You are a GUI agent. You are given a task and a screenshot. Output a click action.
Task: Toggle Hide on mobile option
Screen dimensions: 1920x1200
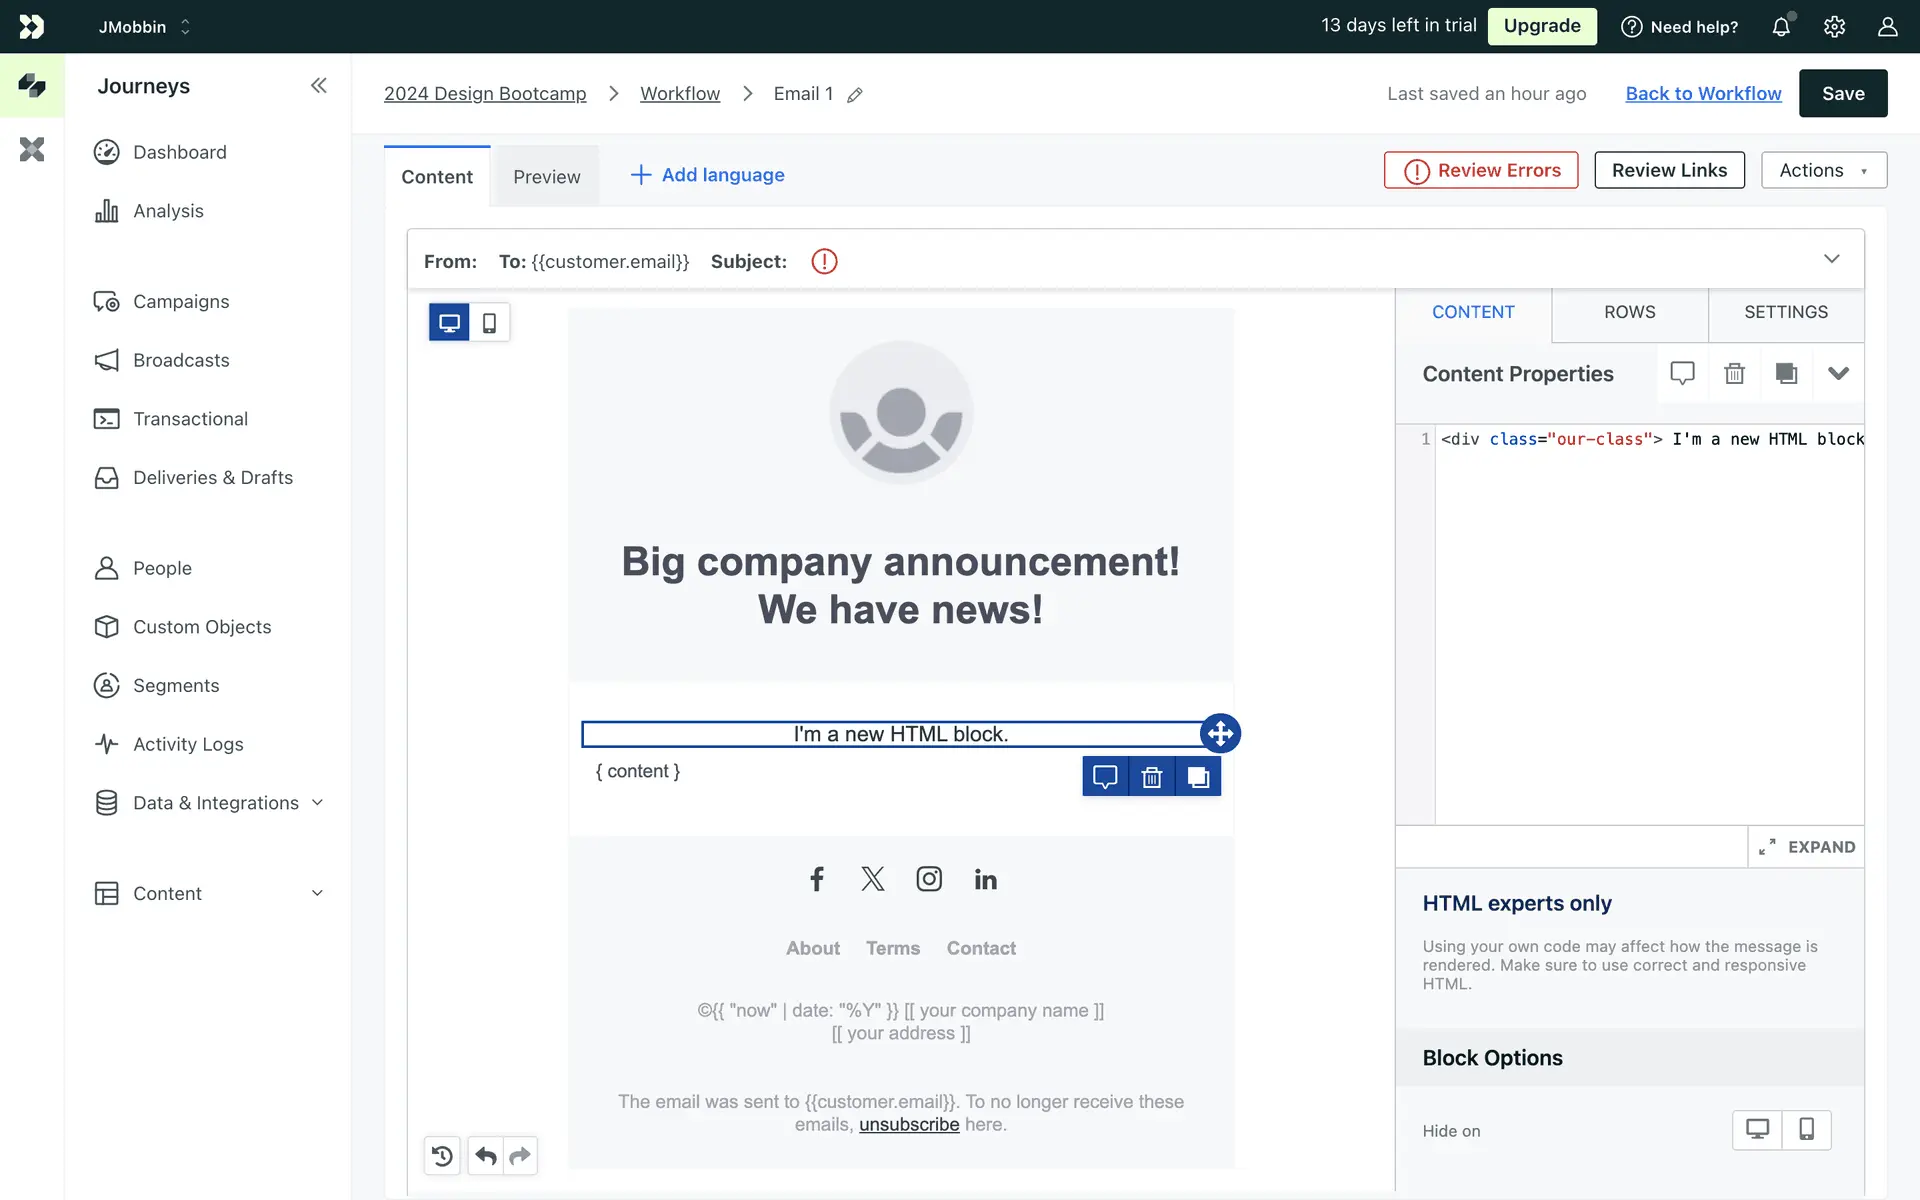point(1806,1130)
